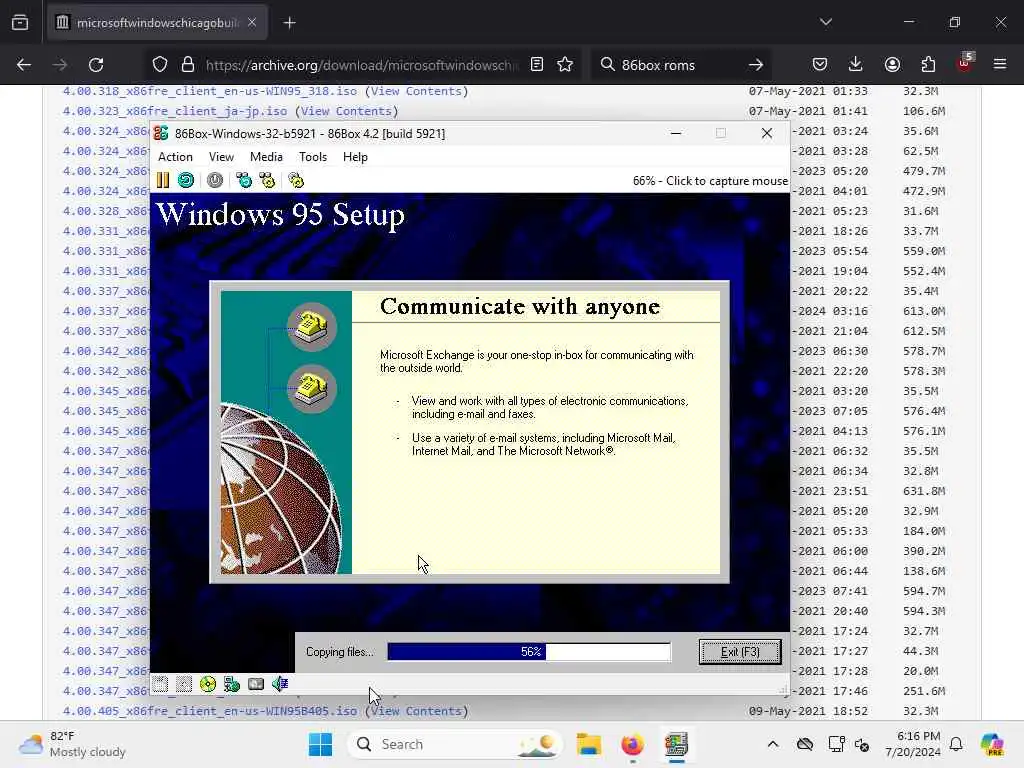Open Firefox downloads panel
The image size is (1024, 768).
856,64
